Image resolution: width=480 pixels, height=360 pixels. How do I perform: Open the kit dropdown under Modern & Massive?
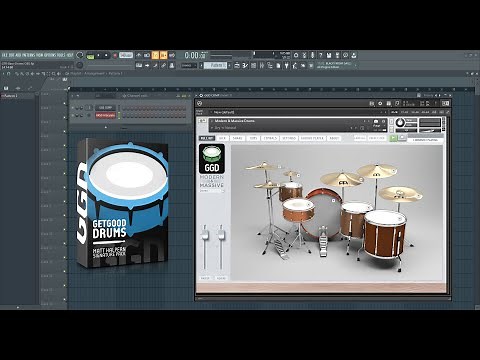tap(212, 191)
